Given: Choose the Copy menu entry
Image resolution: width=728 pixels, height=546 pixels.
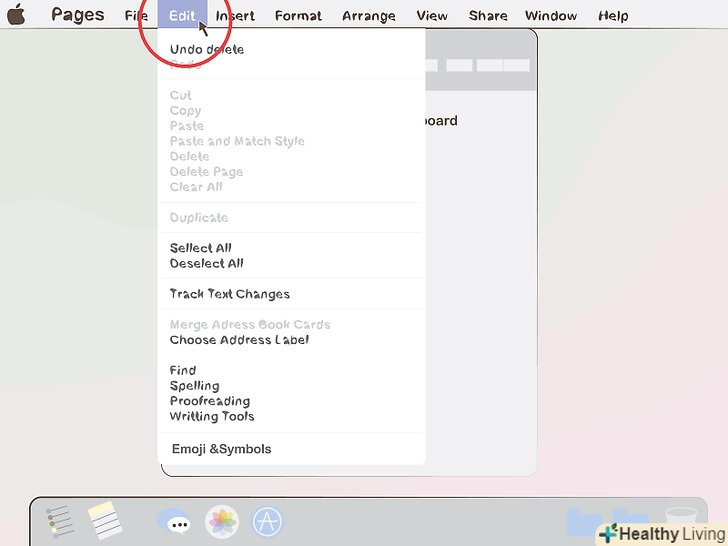Looking at the screenshot, I should point(185,110).
